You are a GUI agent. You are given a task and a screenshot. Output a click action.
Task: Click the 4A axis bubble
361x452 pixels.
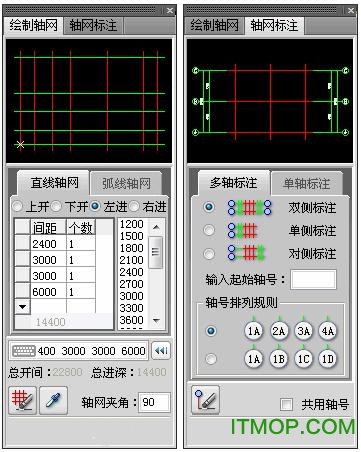coord(328,331)
